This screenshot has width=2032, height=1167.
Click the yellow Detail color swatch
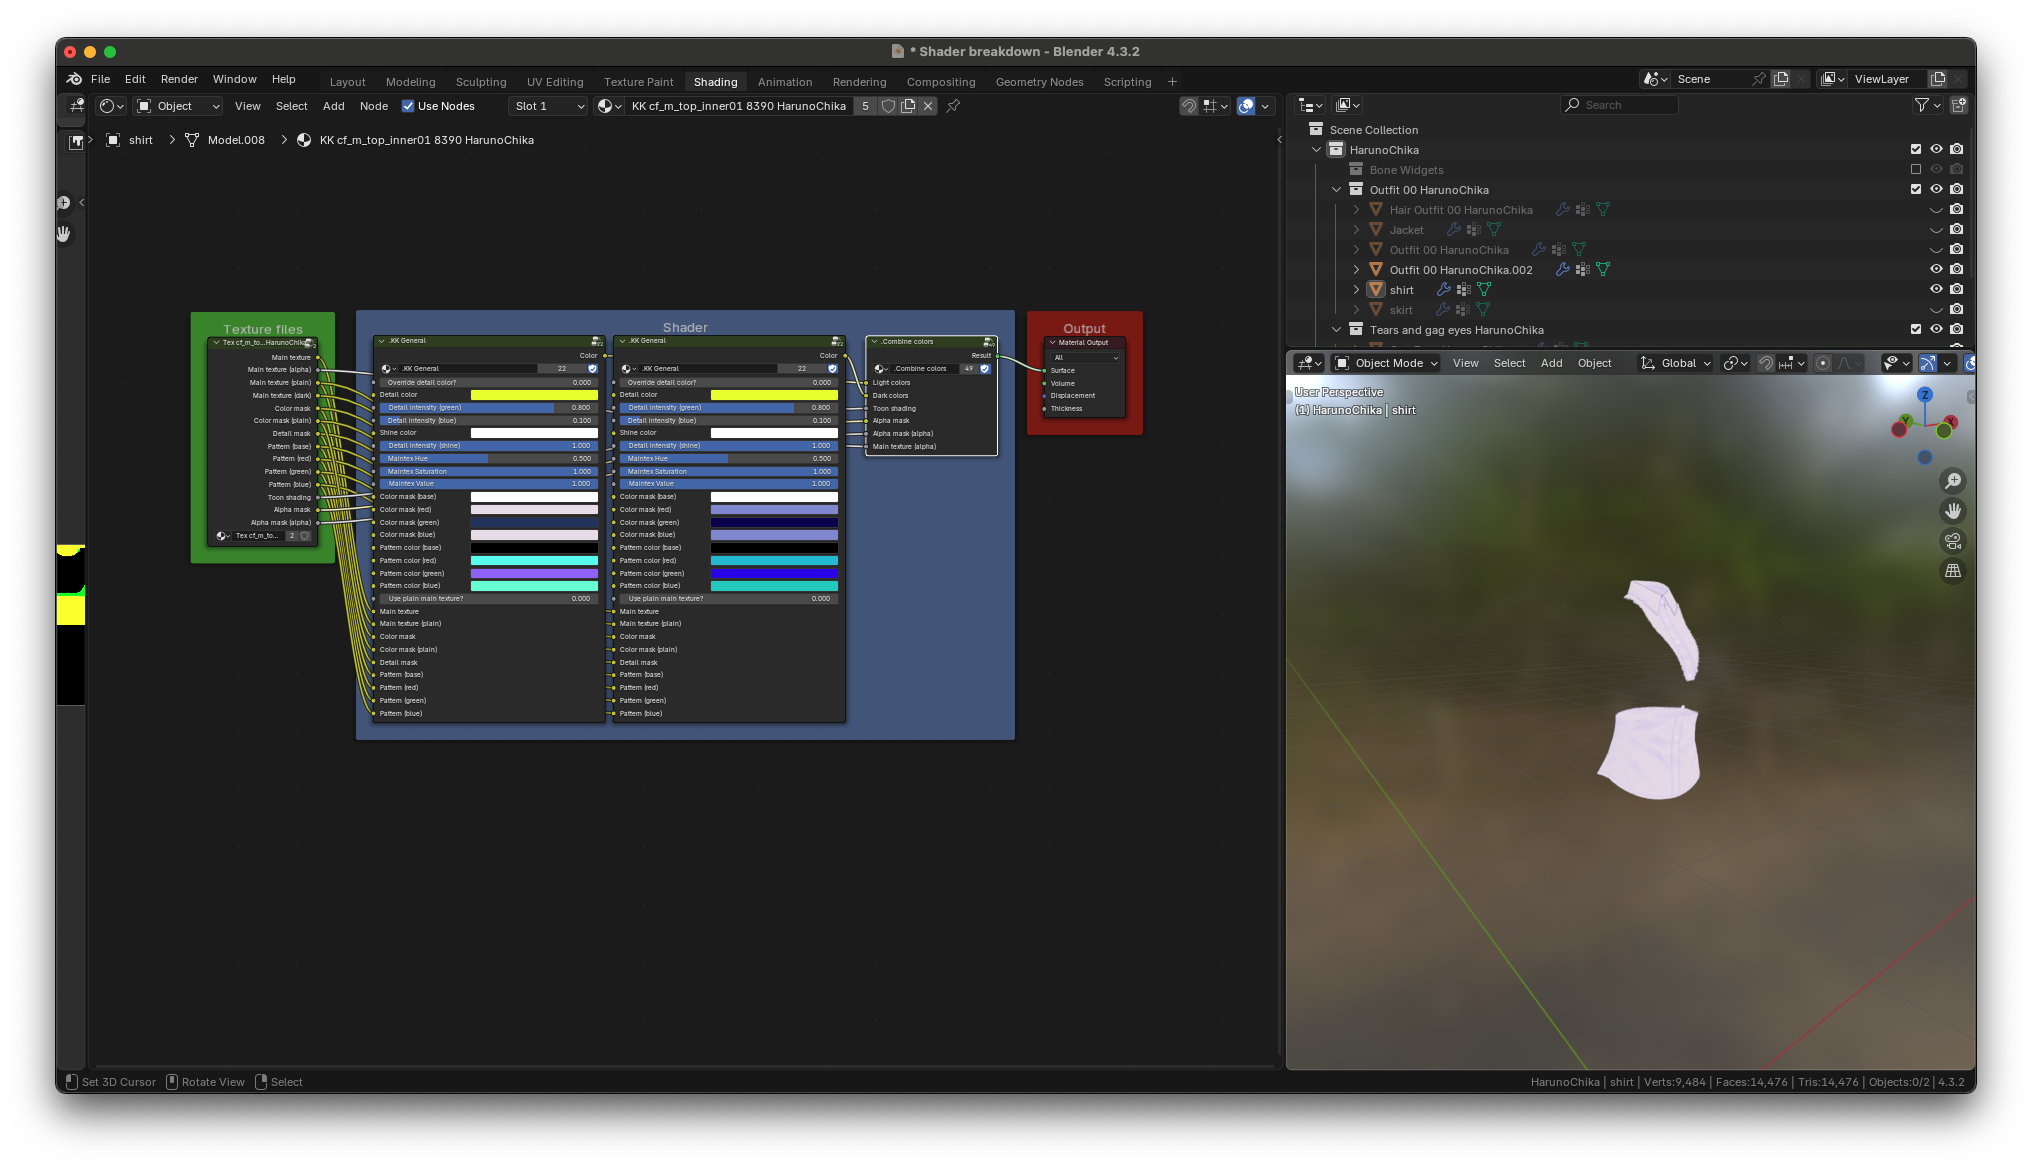click(534, 395)
